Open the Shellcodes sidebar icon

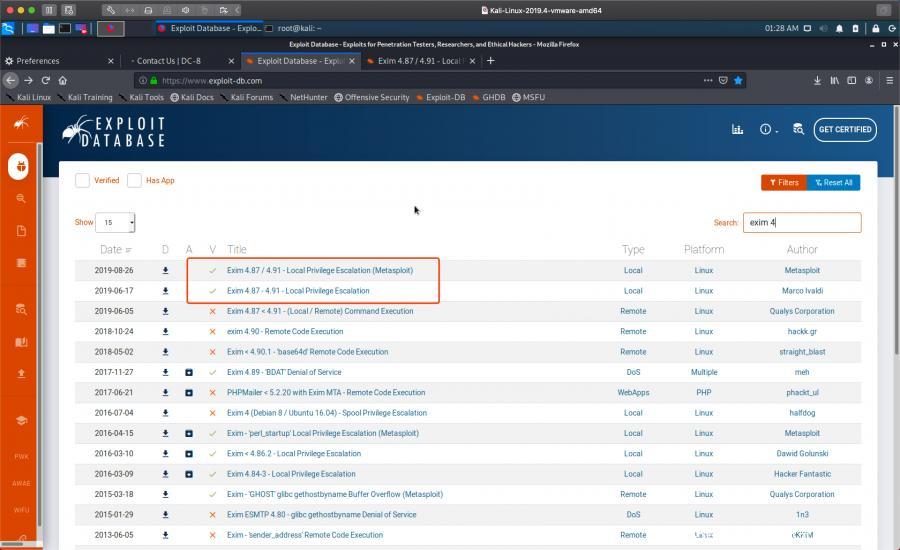(21, 263)
